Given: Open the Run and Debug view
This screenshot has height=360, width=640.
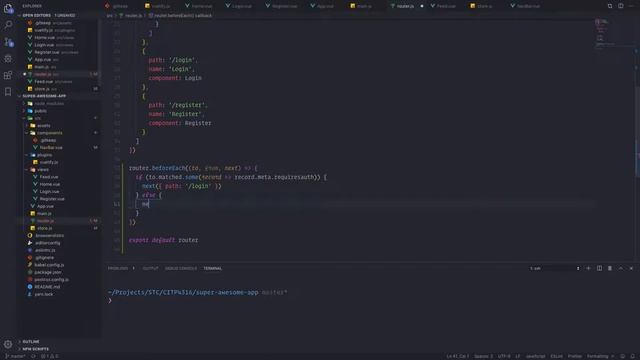Looking at the screenshot, I should tap(8, 59).
